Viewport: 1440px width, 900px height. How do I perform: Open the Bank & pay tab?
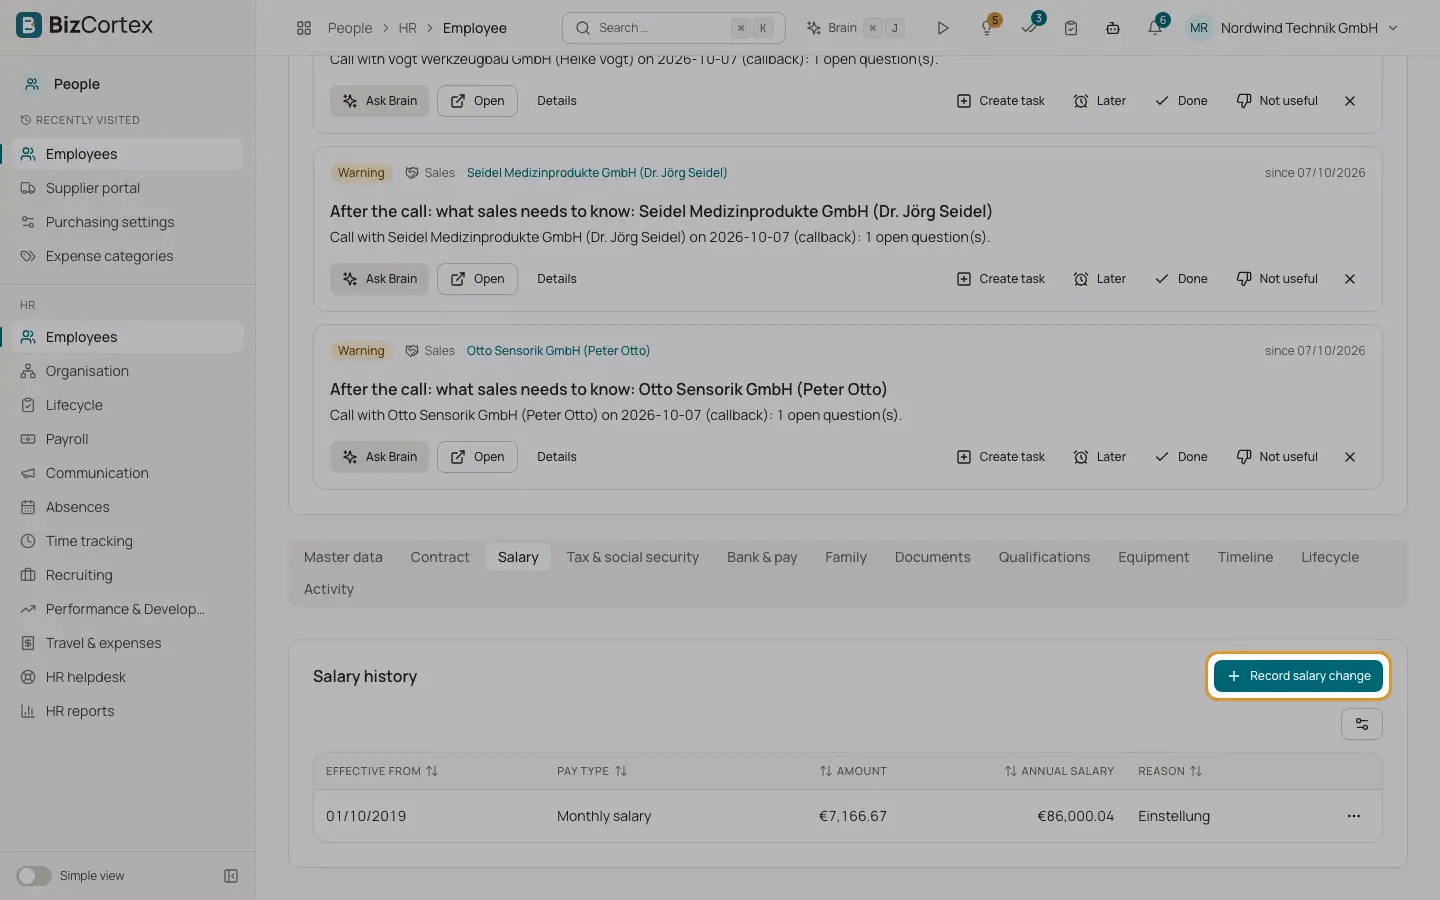pos(762,557)
